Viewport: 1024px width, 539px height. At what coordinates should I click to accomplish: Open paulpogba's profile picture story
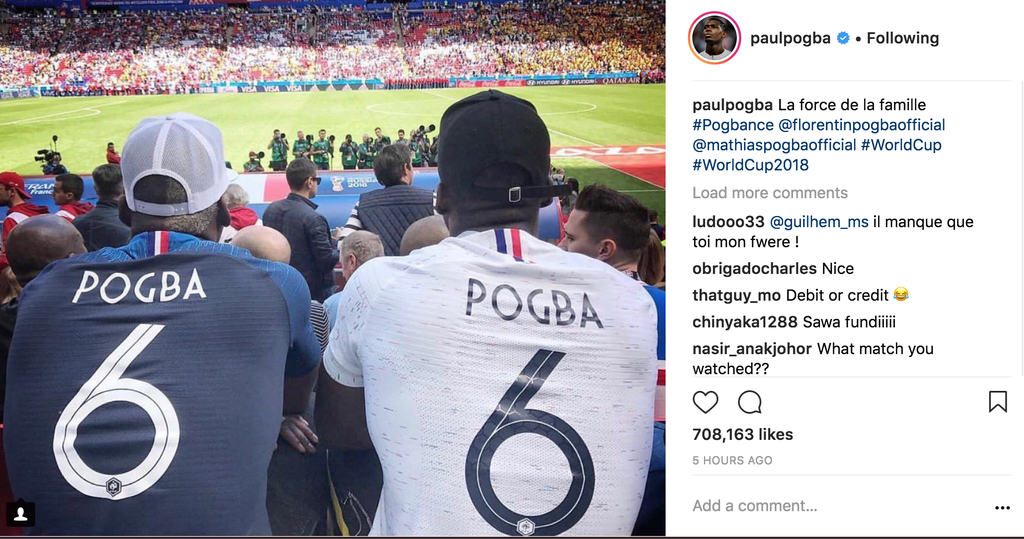point(714,38)
